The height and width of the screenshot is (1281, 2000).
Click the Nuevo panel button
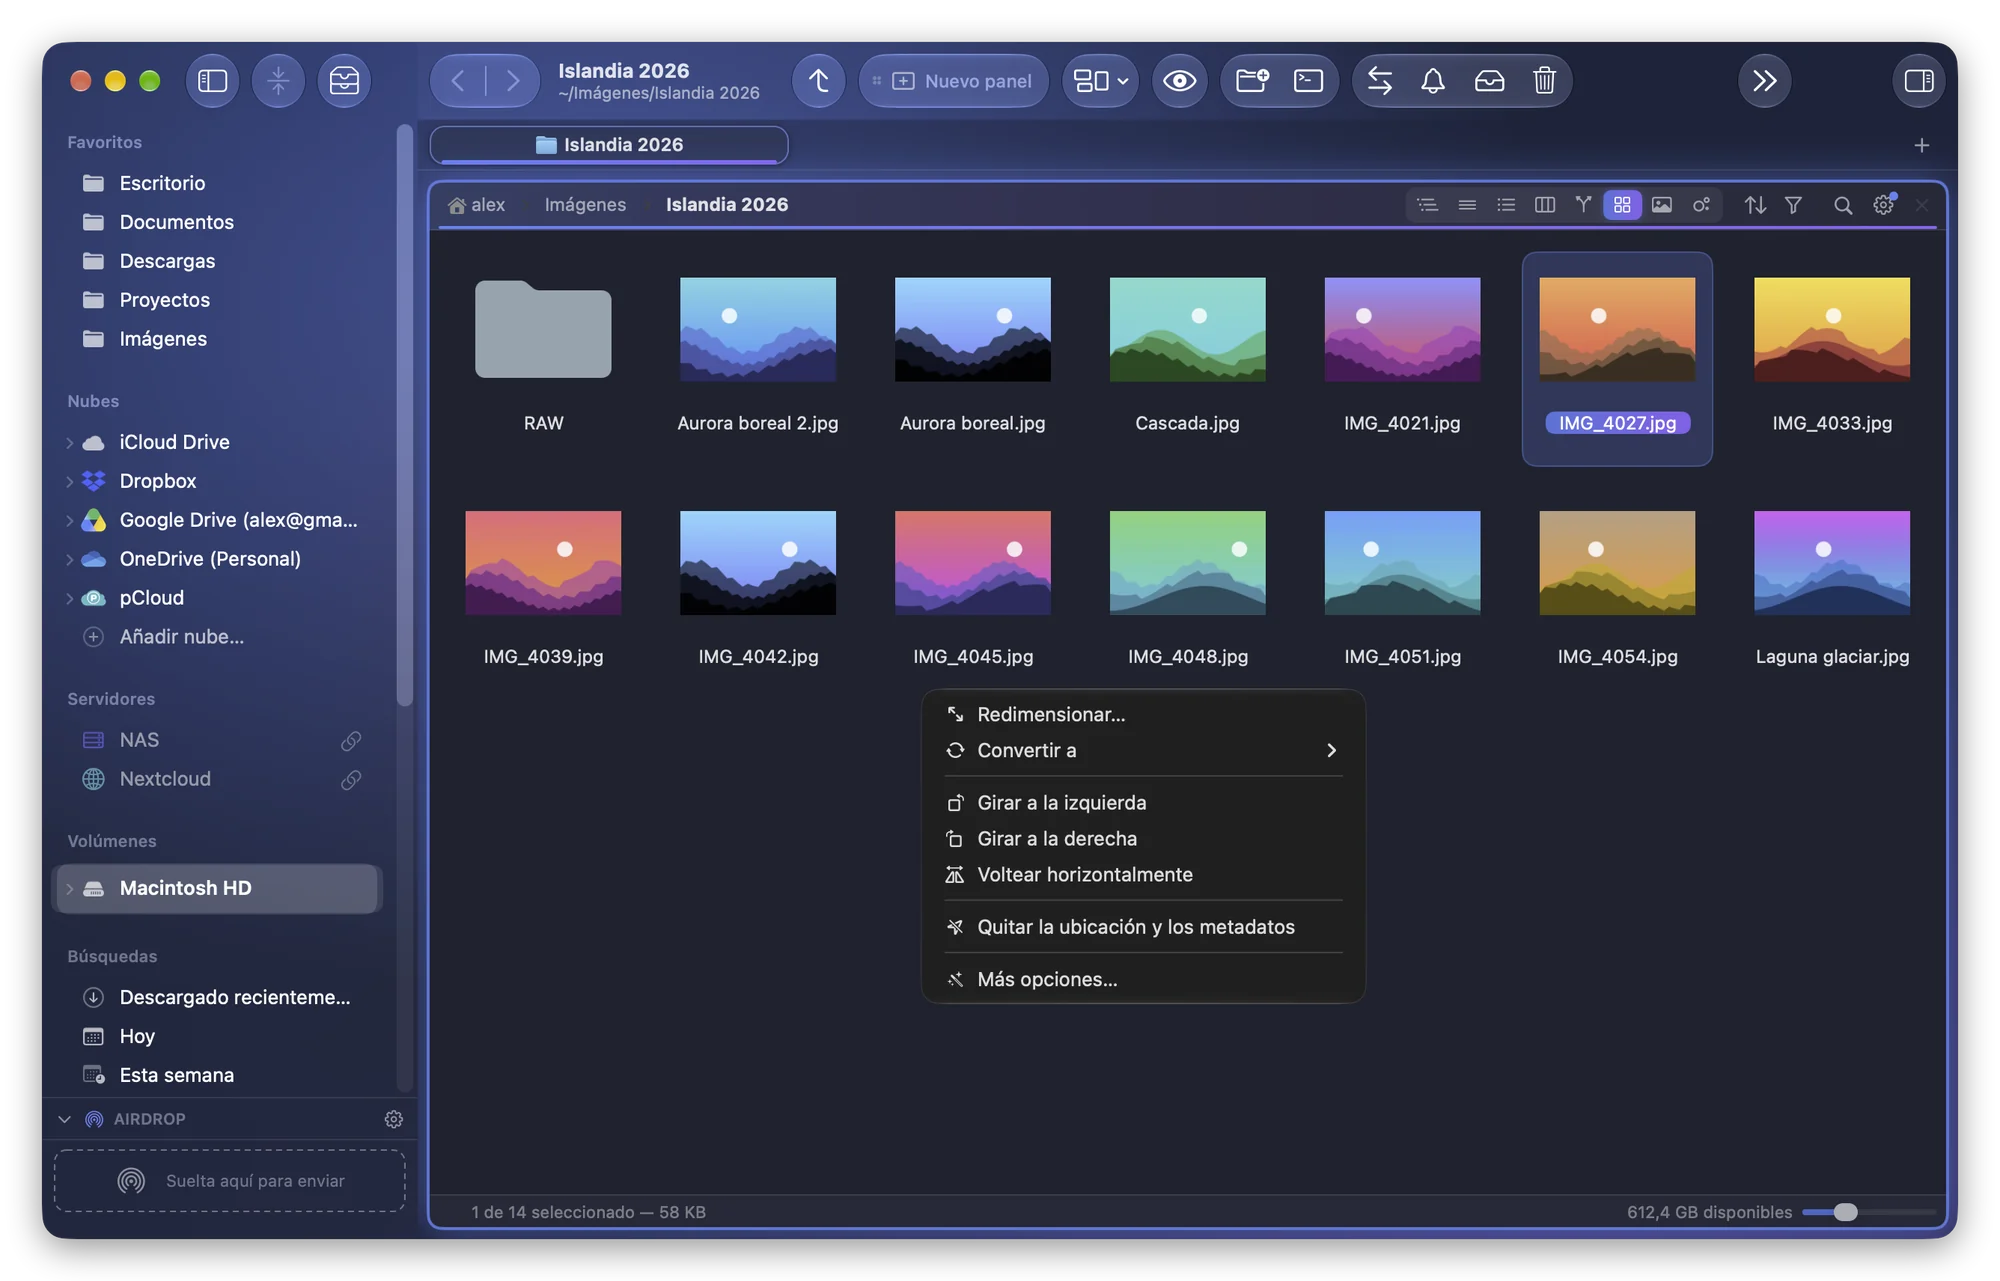[953, 81]
